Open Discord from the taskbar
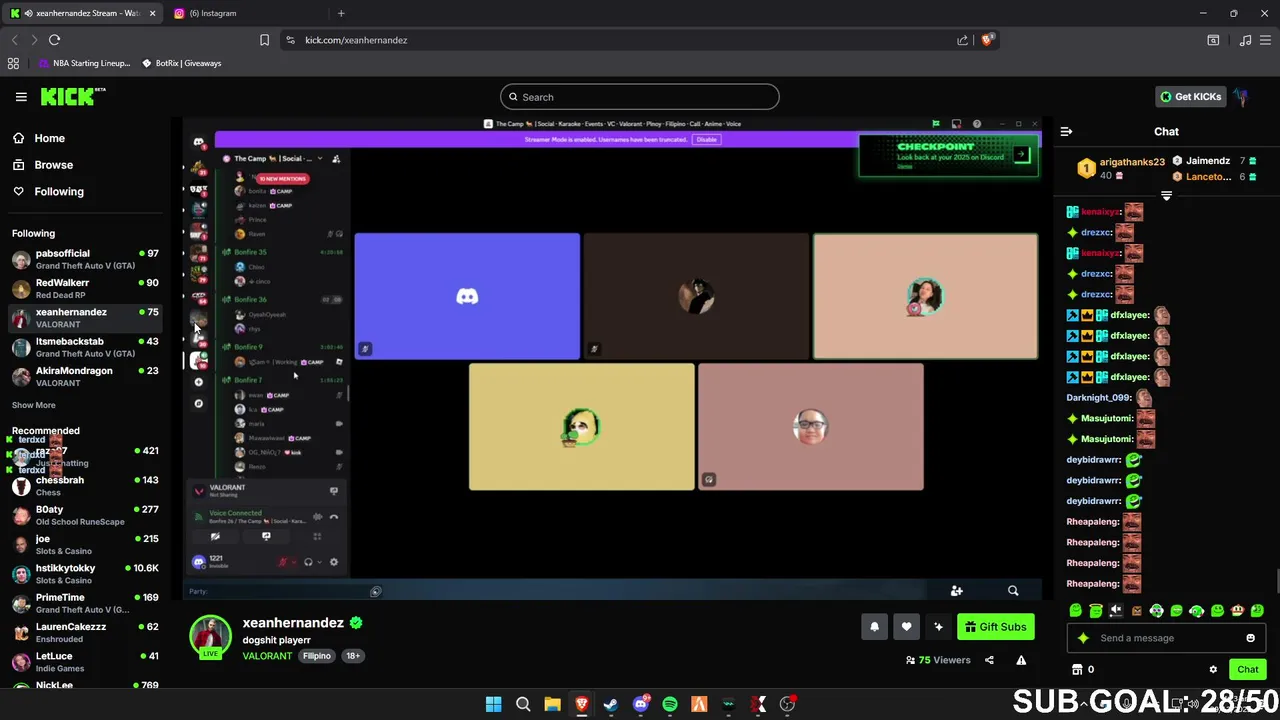 (641, 704)
